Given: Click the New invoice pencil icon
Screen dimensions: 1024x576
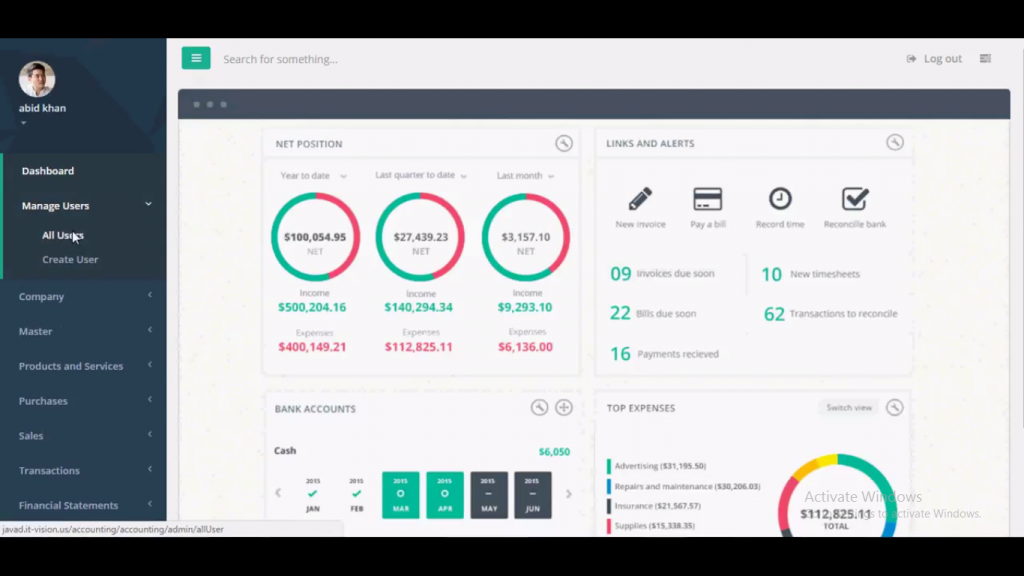Looking at the screenshot, I should coord(640,199).
